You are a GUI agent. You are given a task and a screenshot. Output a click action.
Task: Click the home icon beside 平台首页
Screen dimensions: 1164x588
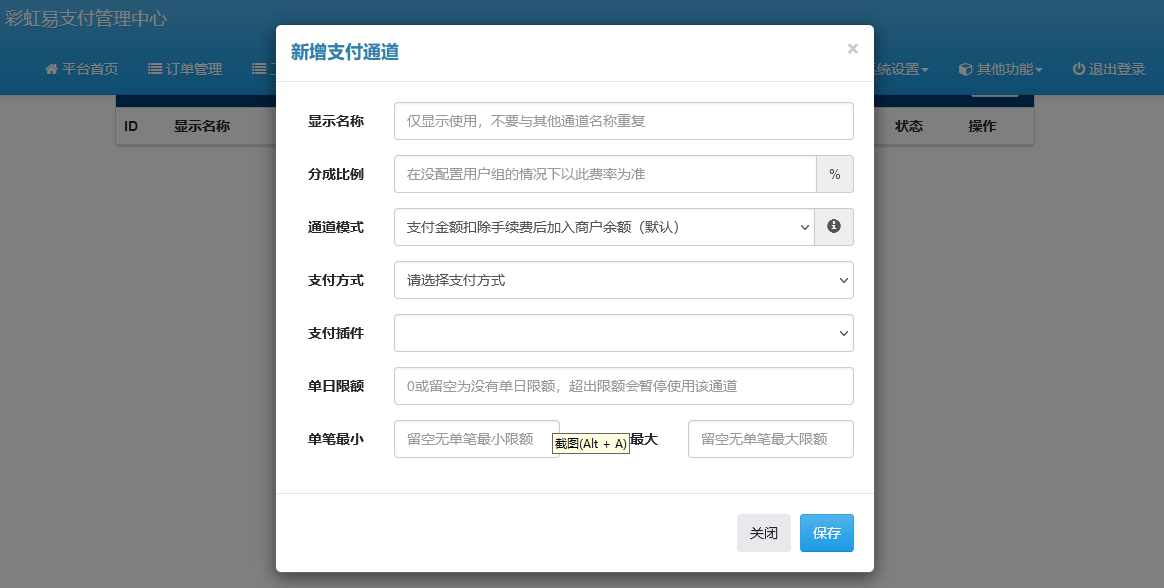[50, 69]
